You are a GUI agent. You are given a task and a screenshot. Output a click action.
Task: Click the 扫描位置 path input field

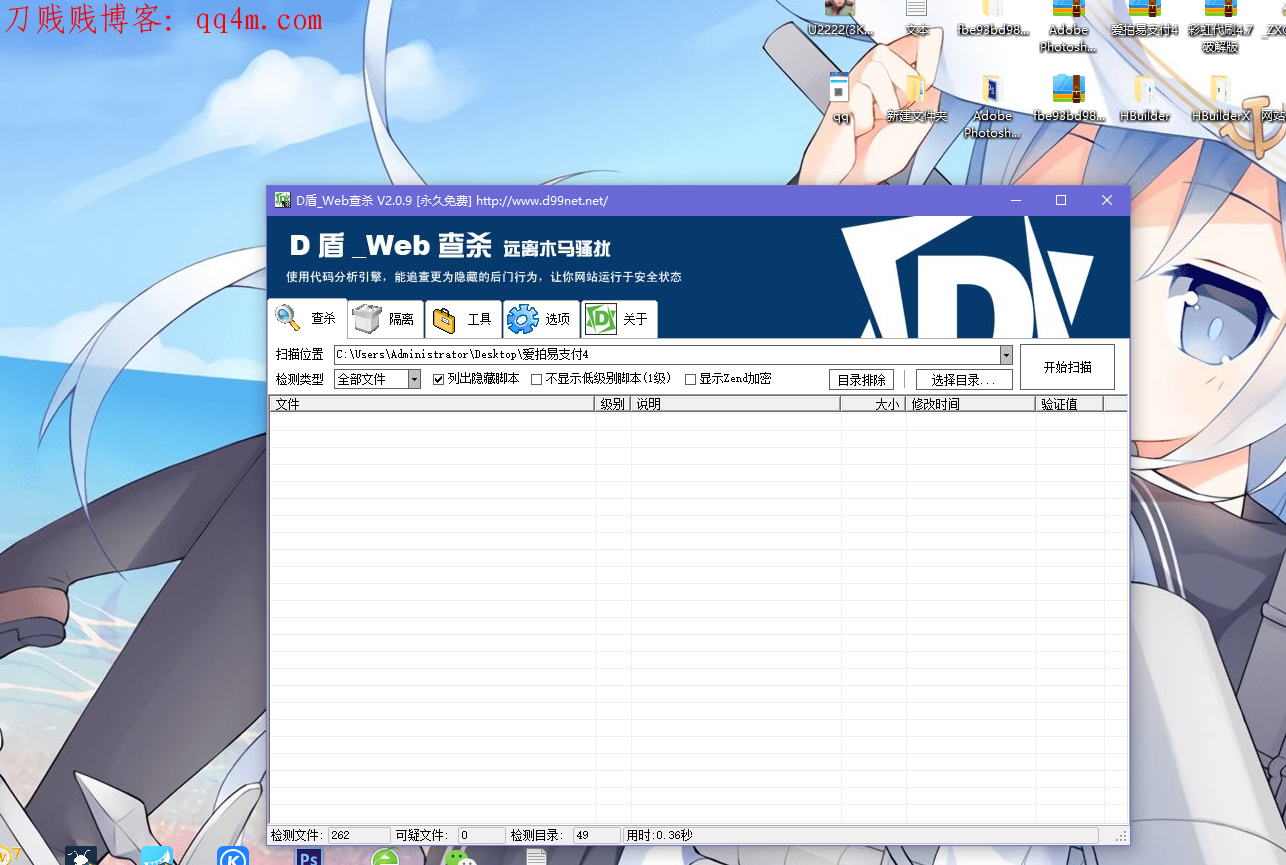click(x=666, y=355)
